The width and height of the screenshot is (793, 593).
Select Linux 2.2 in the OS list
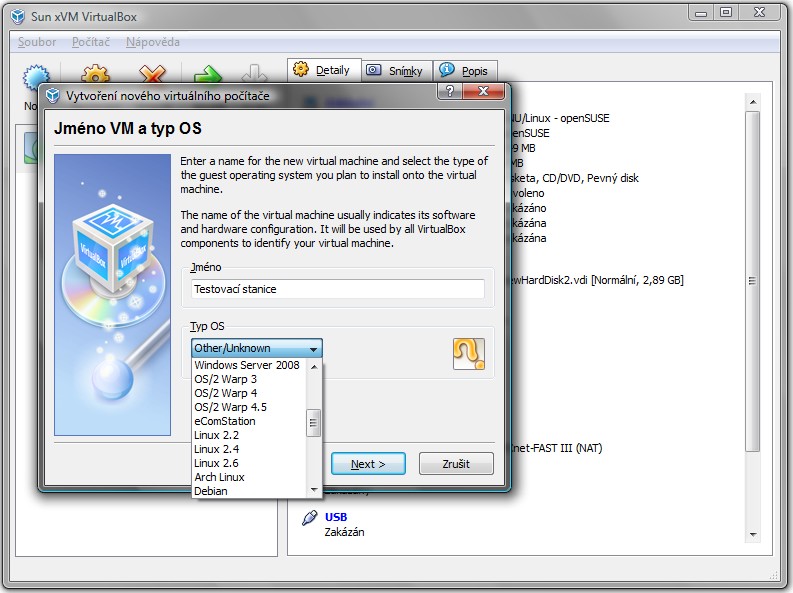(249, 435)
